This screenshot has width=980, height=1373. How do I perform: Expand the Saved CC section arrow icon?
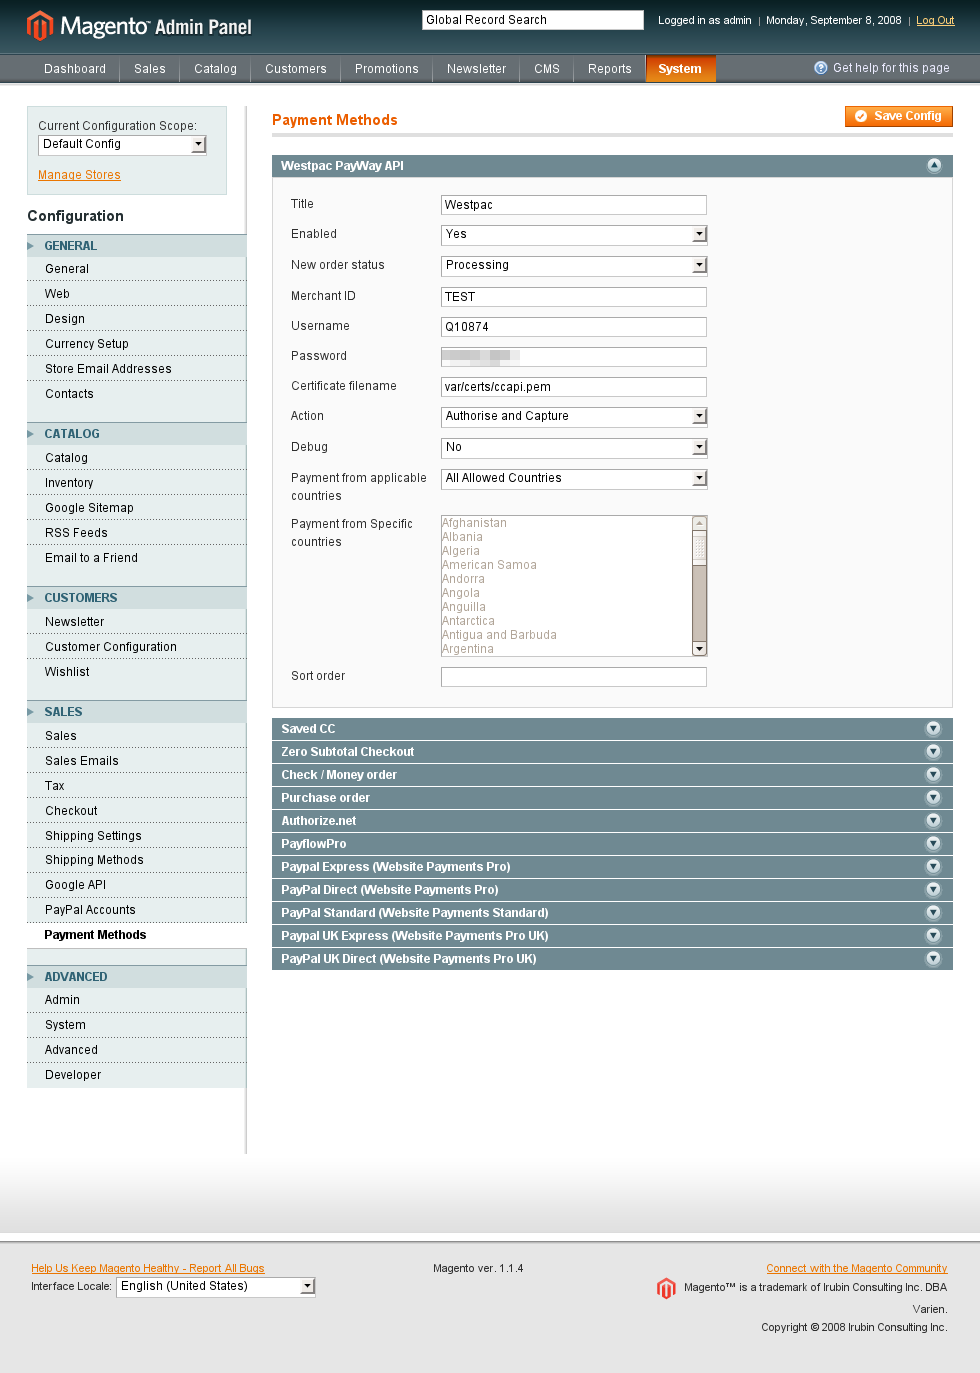(933, 729)
